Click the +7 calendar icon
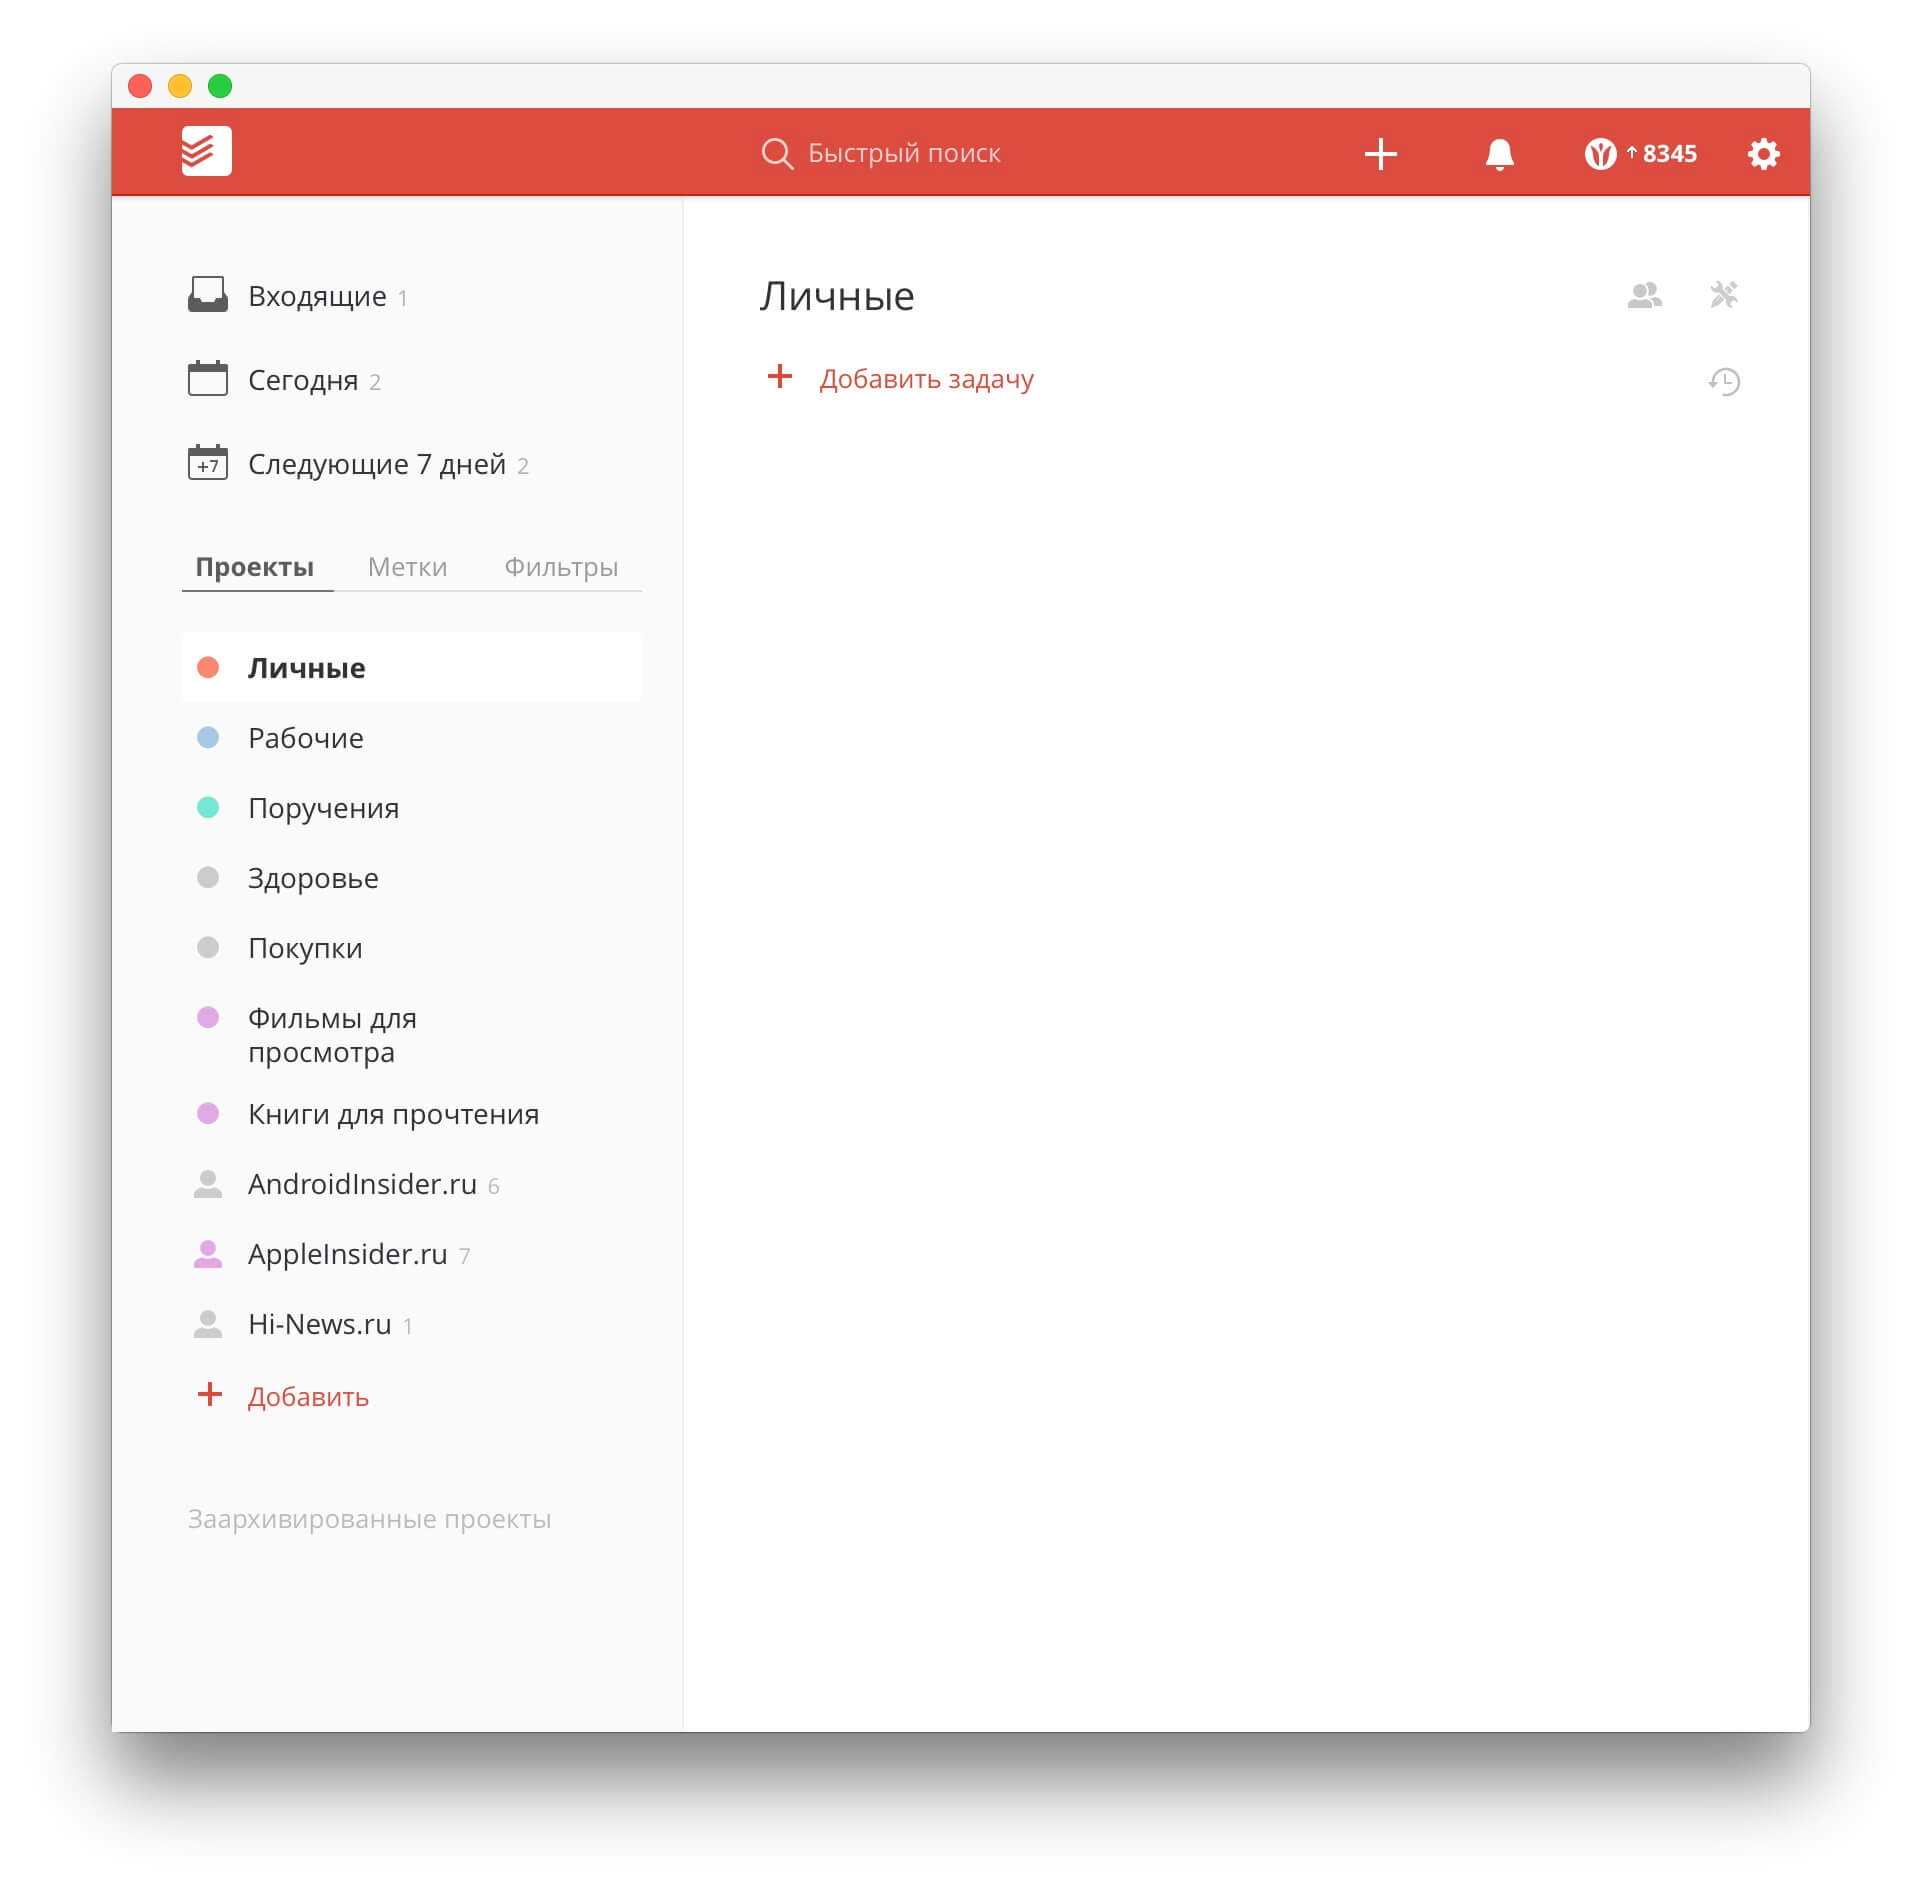This screenshot has height=1892, width=1922. (x=207, y=462)
